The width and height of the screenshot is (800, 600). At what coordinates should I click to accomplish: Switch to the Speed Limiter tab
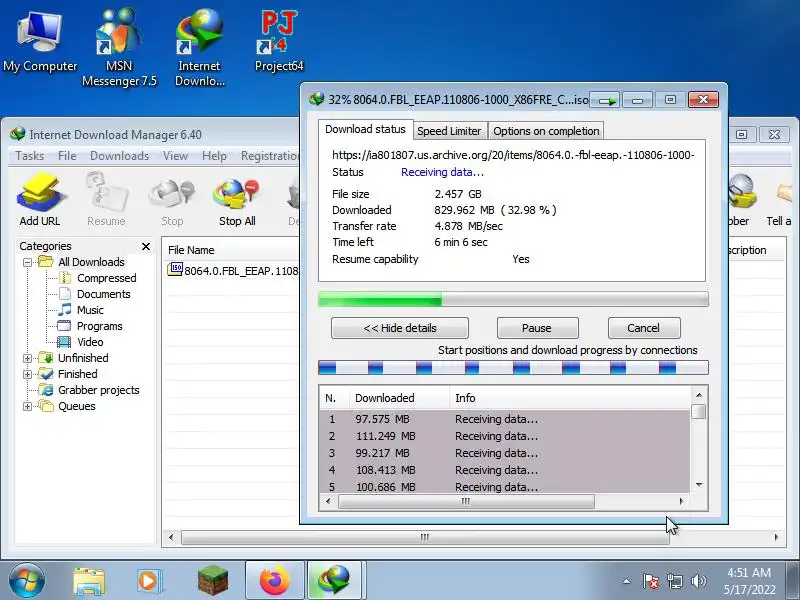[x=449, y=131]
